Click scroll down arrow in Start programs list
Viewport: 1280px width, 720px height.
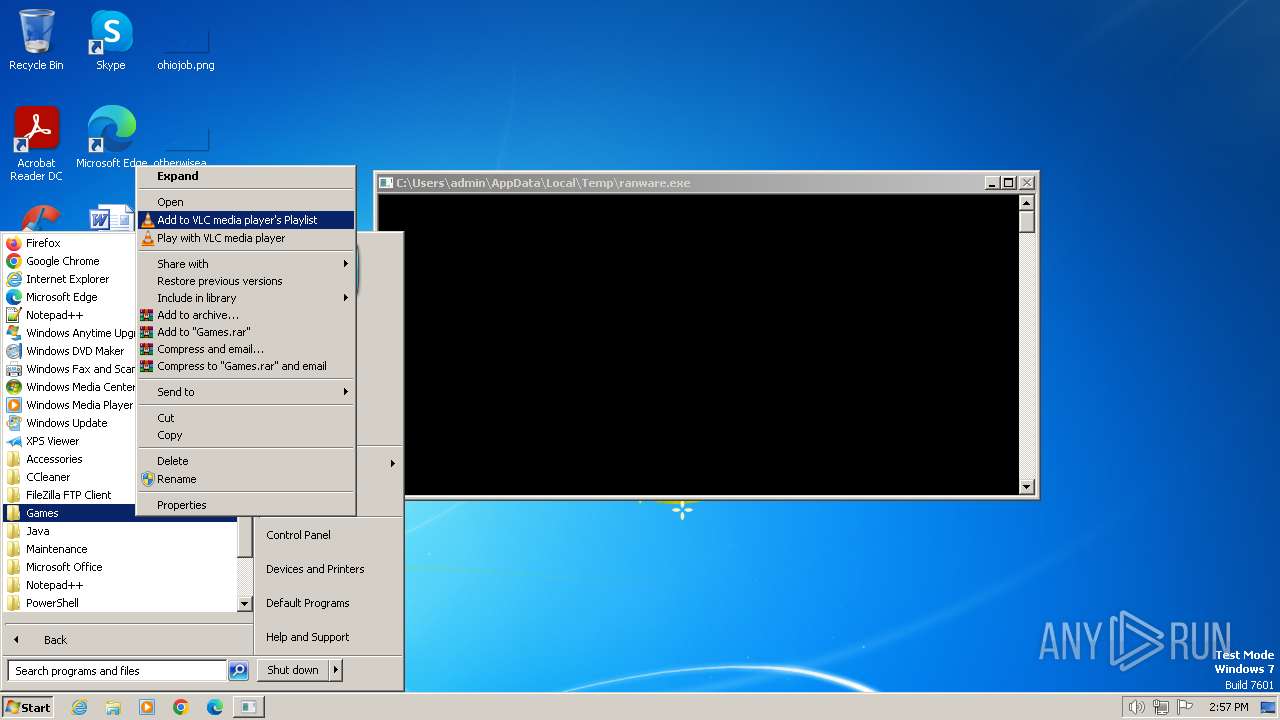tap(244, 604)
